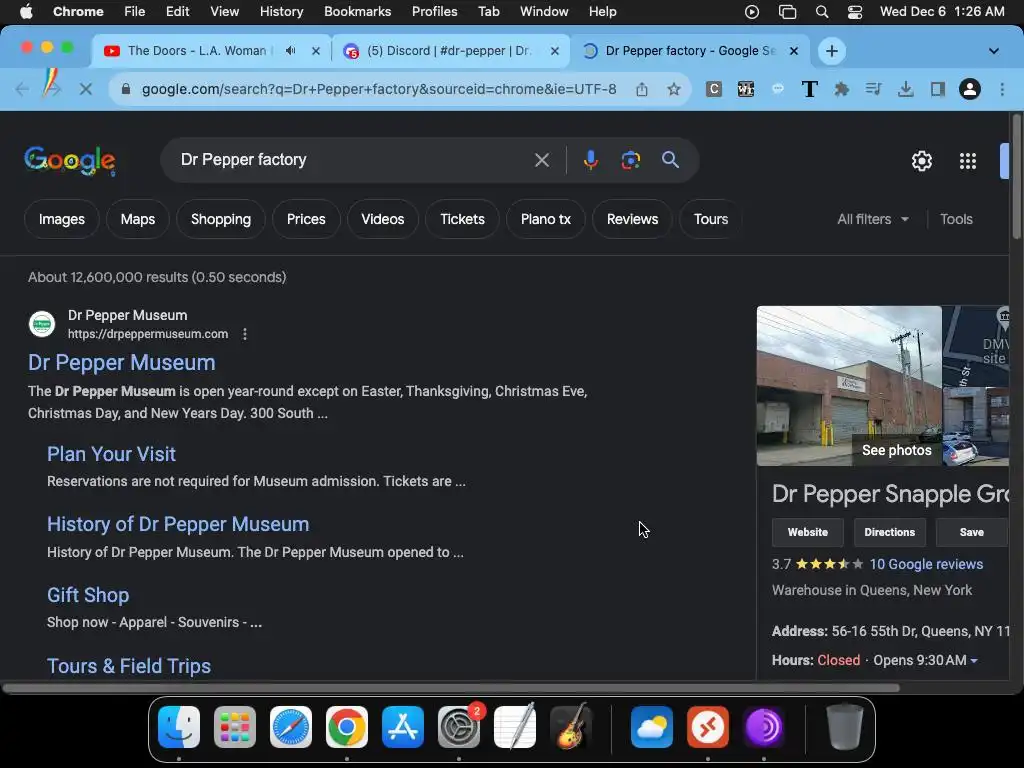Go back to the previous page

pos(22,89)
